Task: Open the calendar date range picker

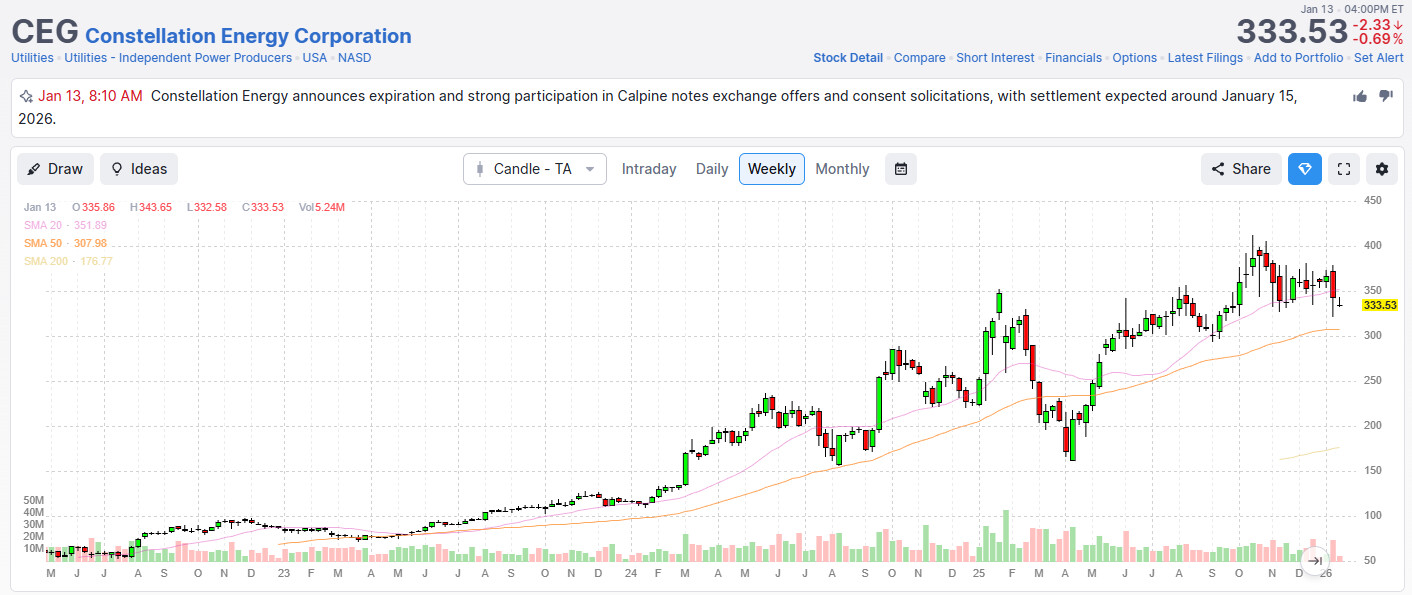Action: coord(900,169)
